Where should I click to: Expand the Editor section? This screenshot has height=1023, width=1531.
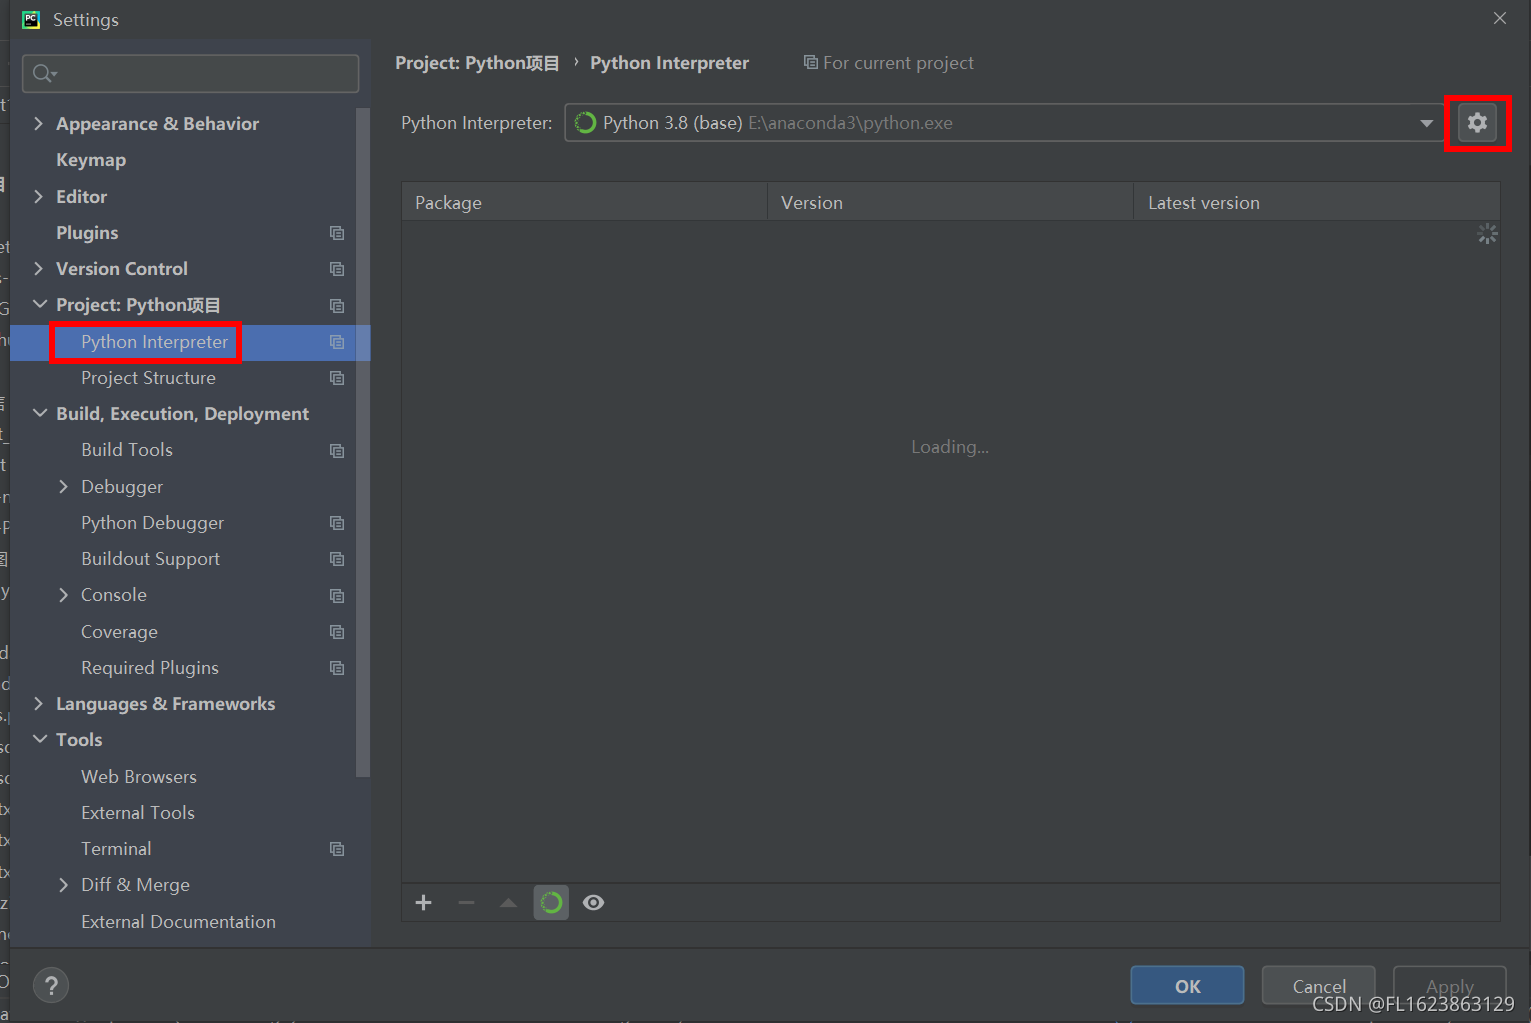pos(38,196)
